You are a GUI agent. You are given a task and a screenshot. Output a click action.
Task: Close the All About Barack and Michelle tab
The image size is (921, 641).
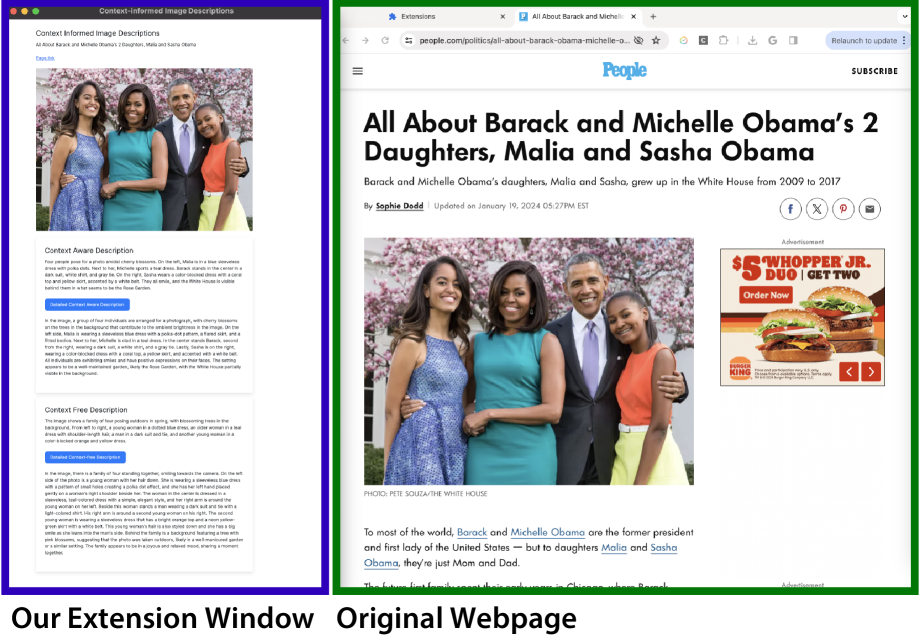(633, 16)
